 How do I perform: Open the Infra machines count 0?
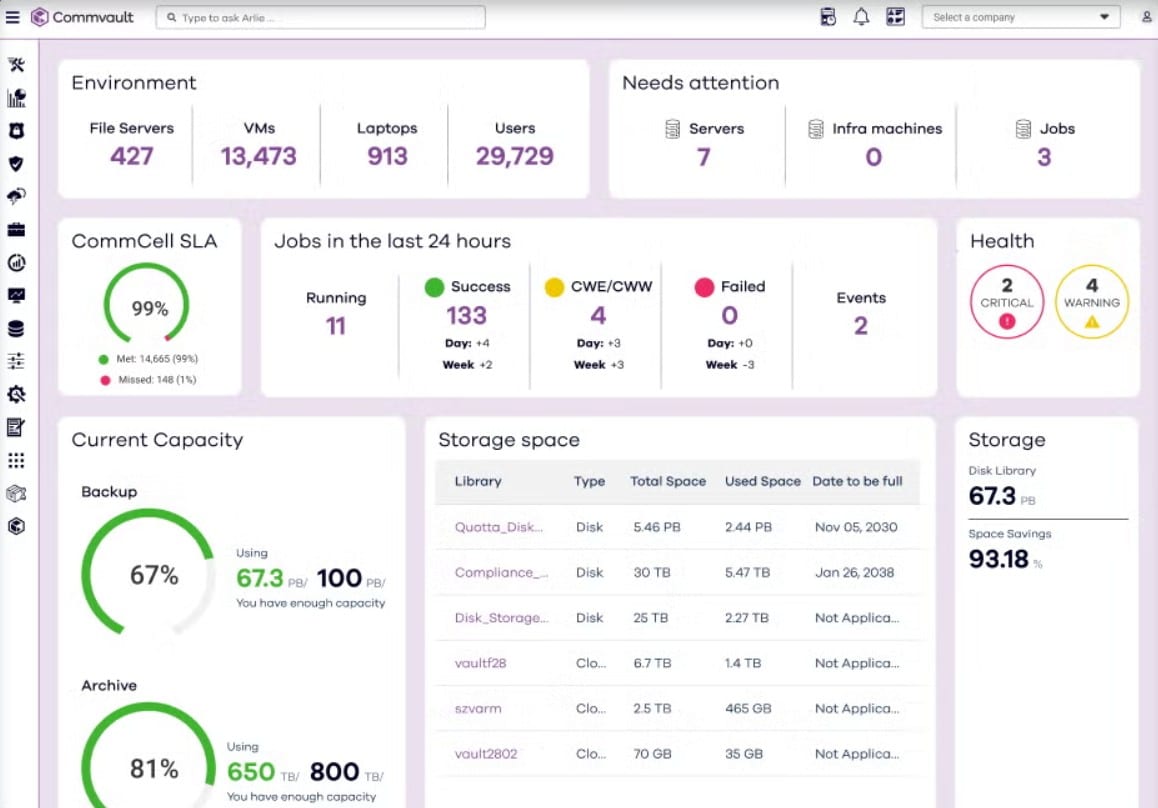coord(874,157)
